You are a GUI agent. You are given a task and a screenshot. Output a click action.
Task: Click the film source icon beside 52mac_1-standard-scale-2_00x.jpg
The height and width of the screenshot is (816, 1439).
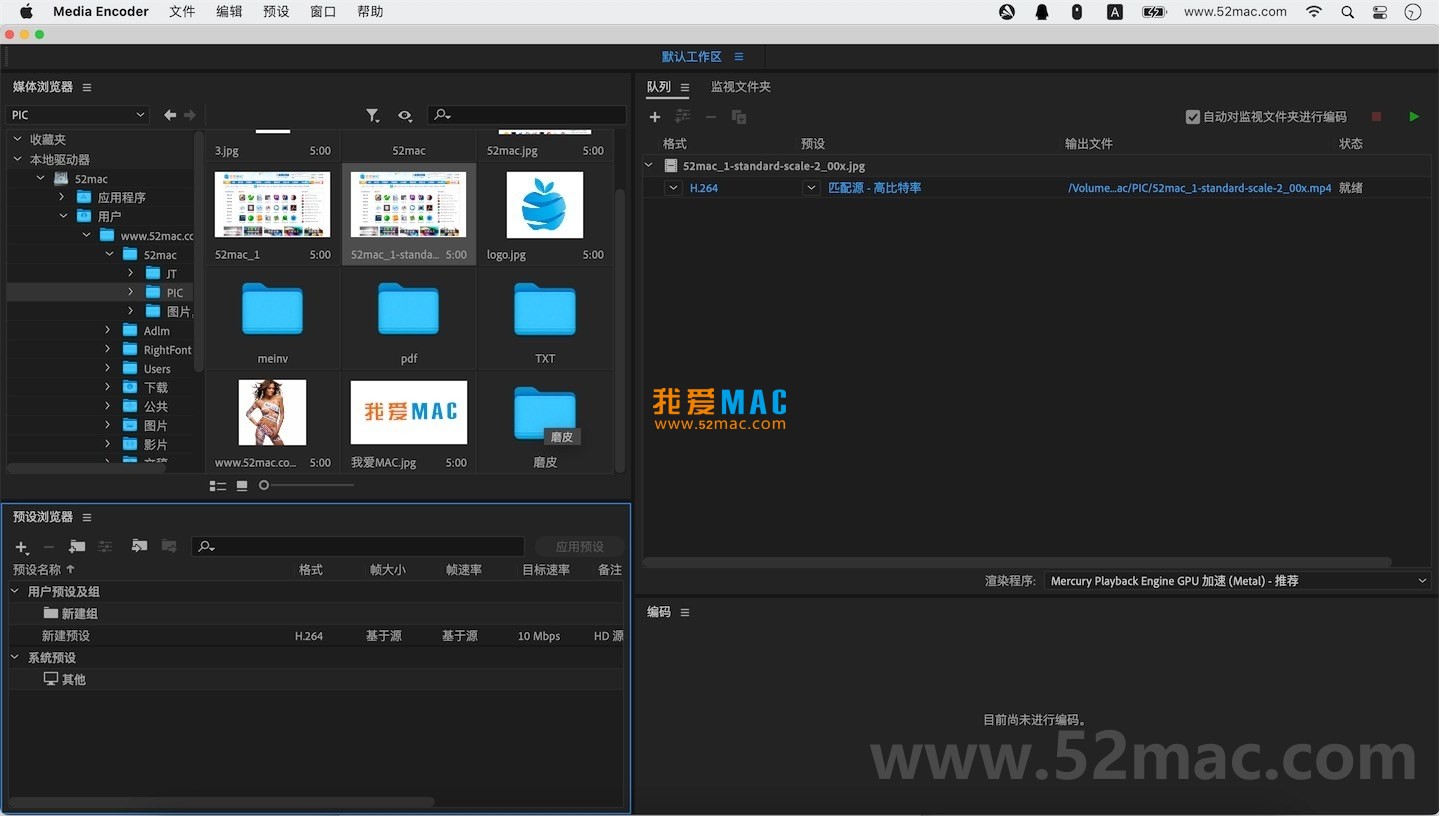672,166
